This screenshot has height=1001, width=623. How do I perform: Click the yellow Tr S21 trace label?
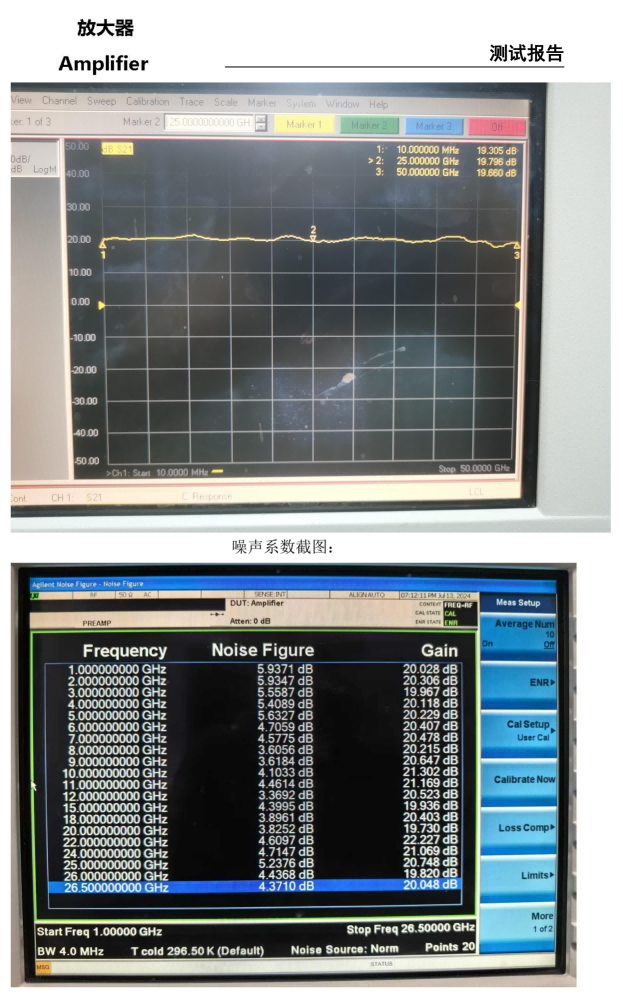tap(117, 149)
